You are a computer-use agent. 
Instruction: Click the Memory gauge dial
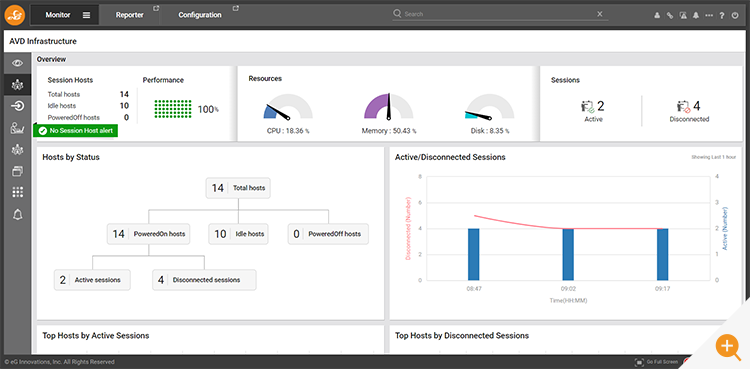(x=388, y=106)
